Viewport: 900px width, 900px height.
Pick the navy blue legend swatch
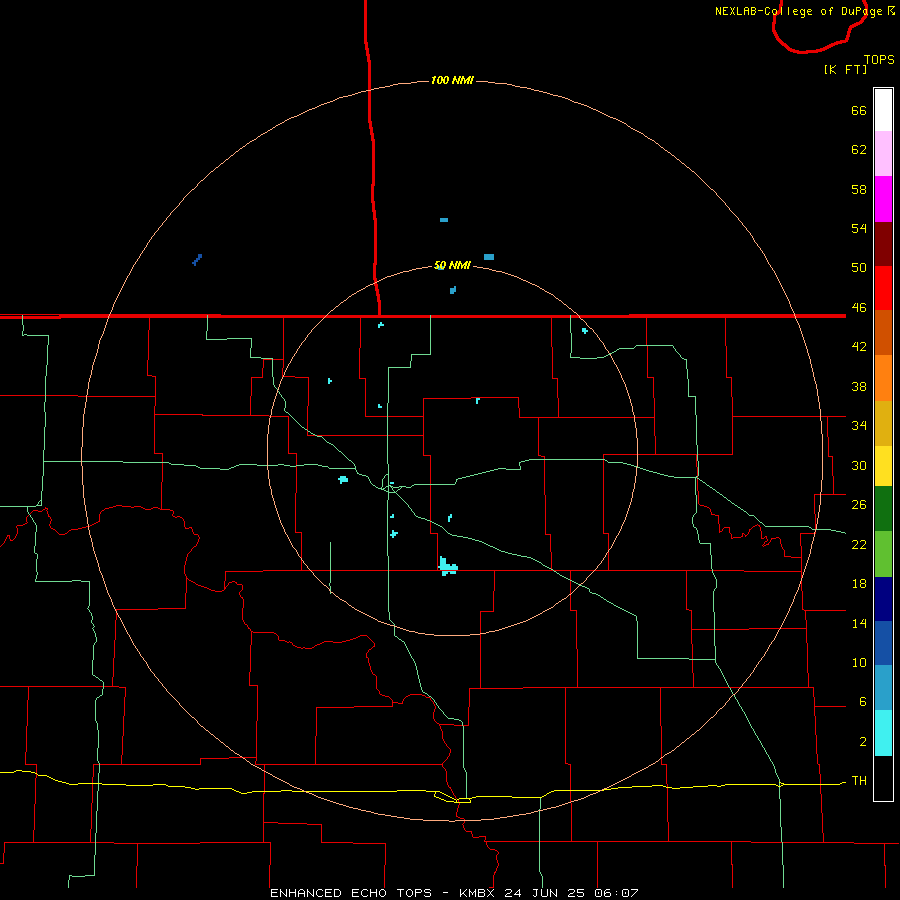(x=883, y=599)
